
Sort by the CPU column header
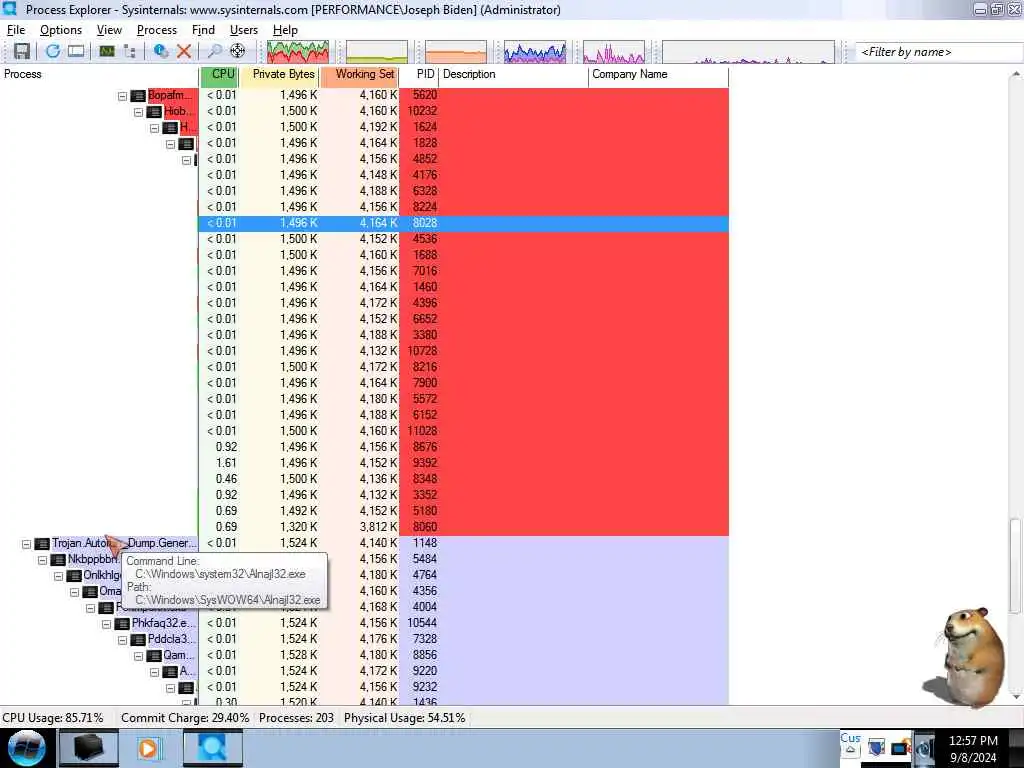220,74
